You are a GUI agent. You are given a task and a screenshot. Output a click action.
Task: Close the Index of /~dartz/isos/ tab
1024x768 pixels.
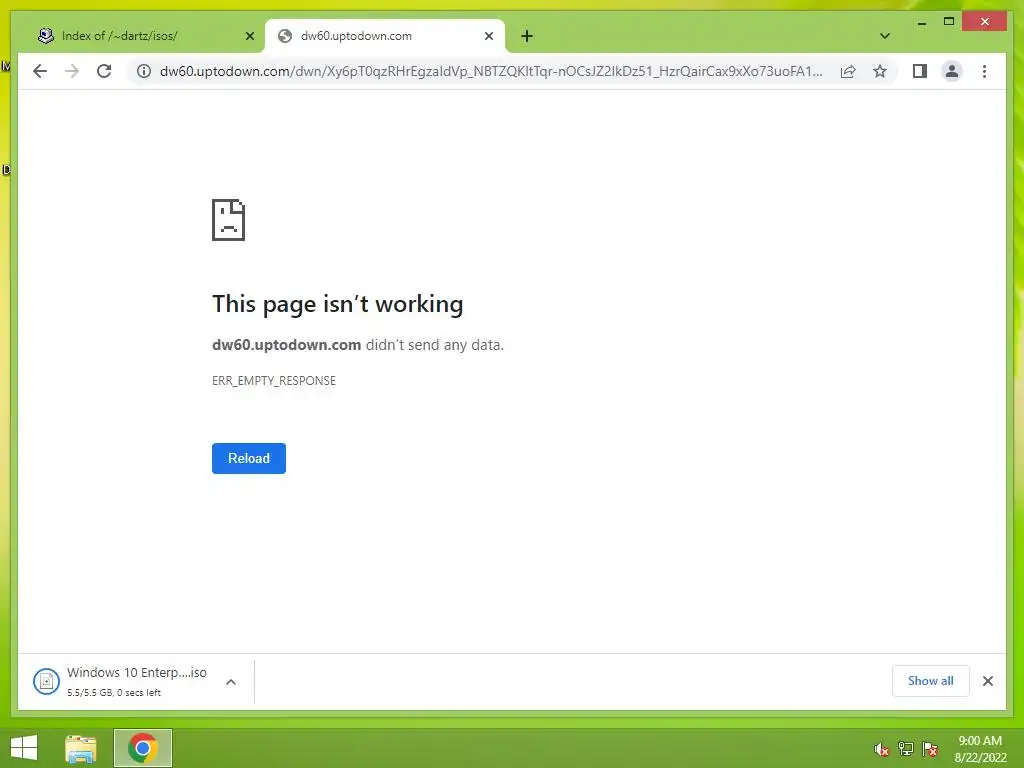point(249,36)
